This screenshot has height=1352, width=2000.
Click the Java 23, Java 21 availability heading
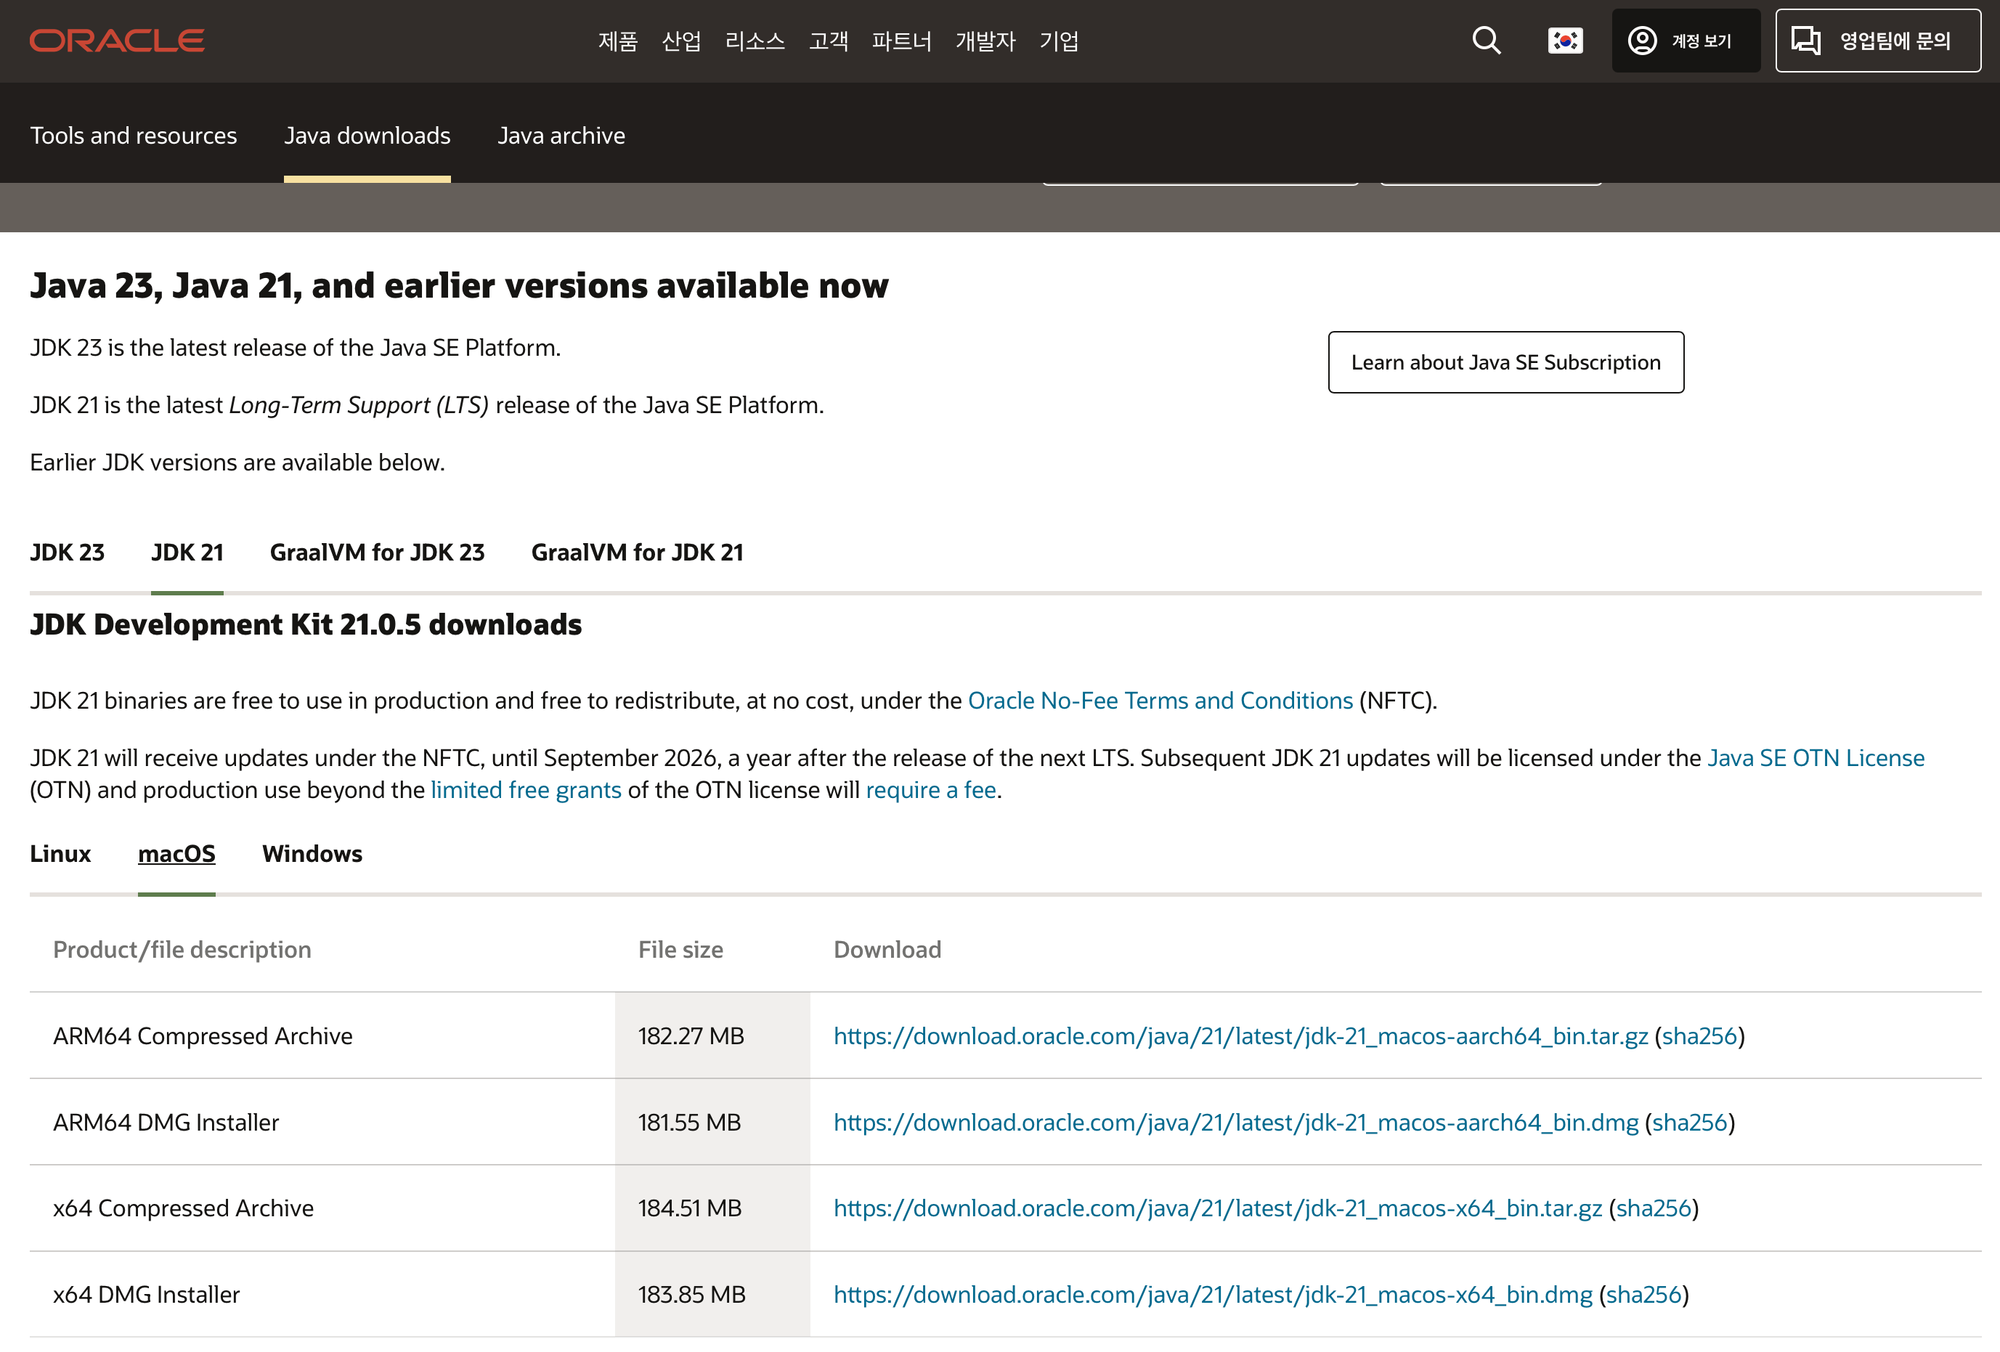459,286
